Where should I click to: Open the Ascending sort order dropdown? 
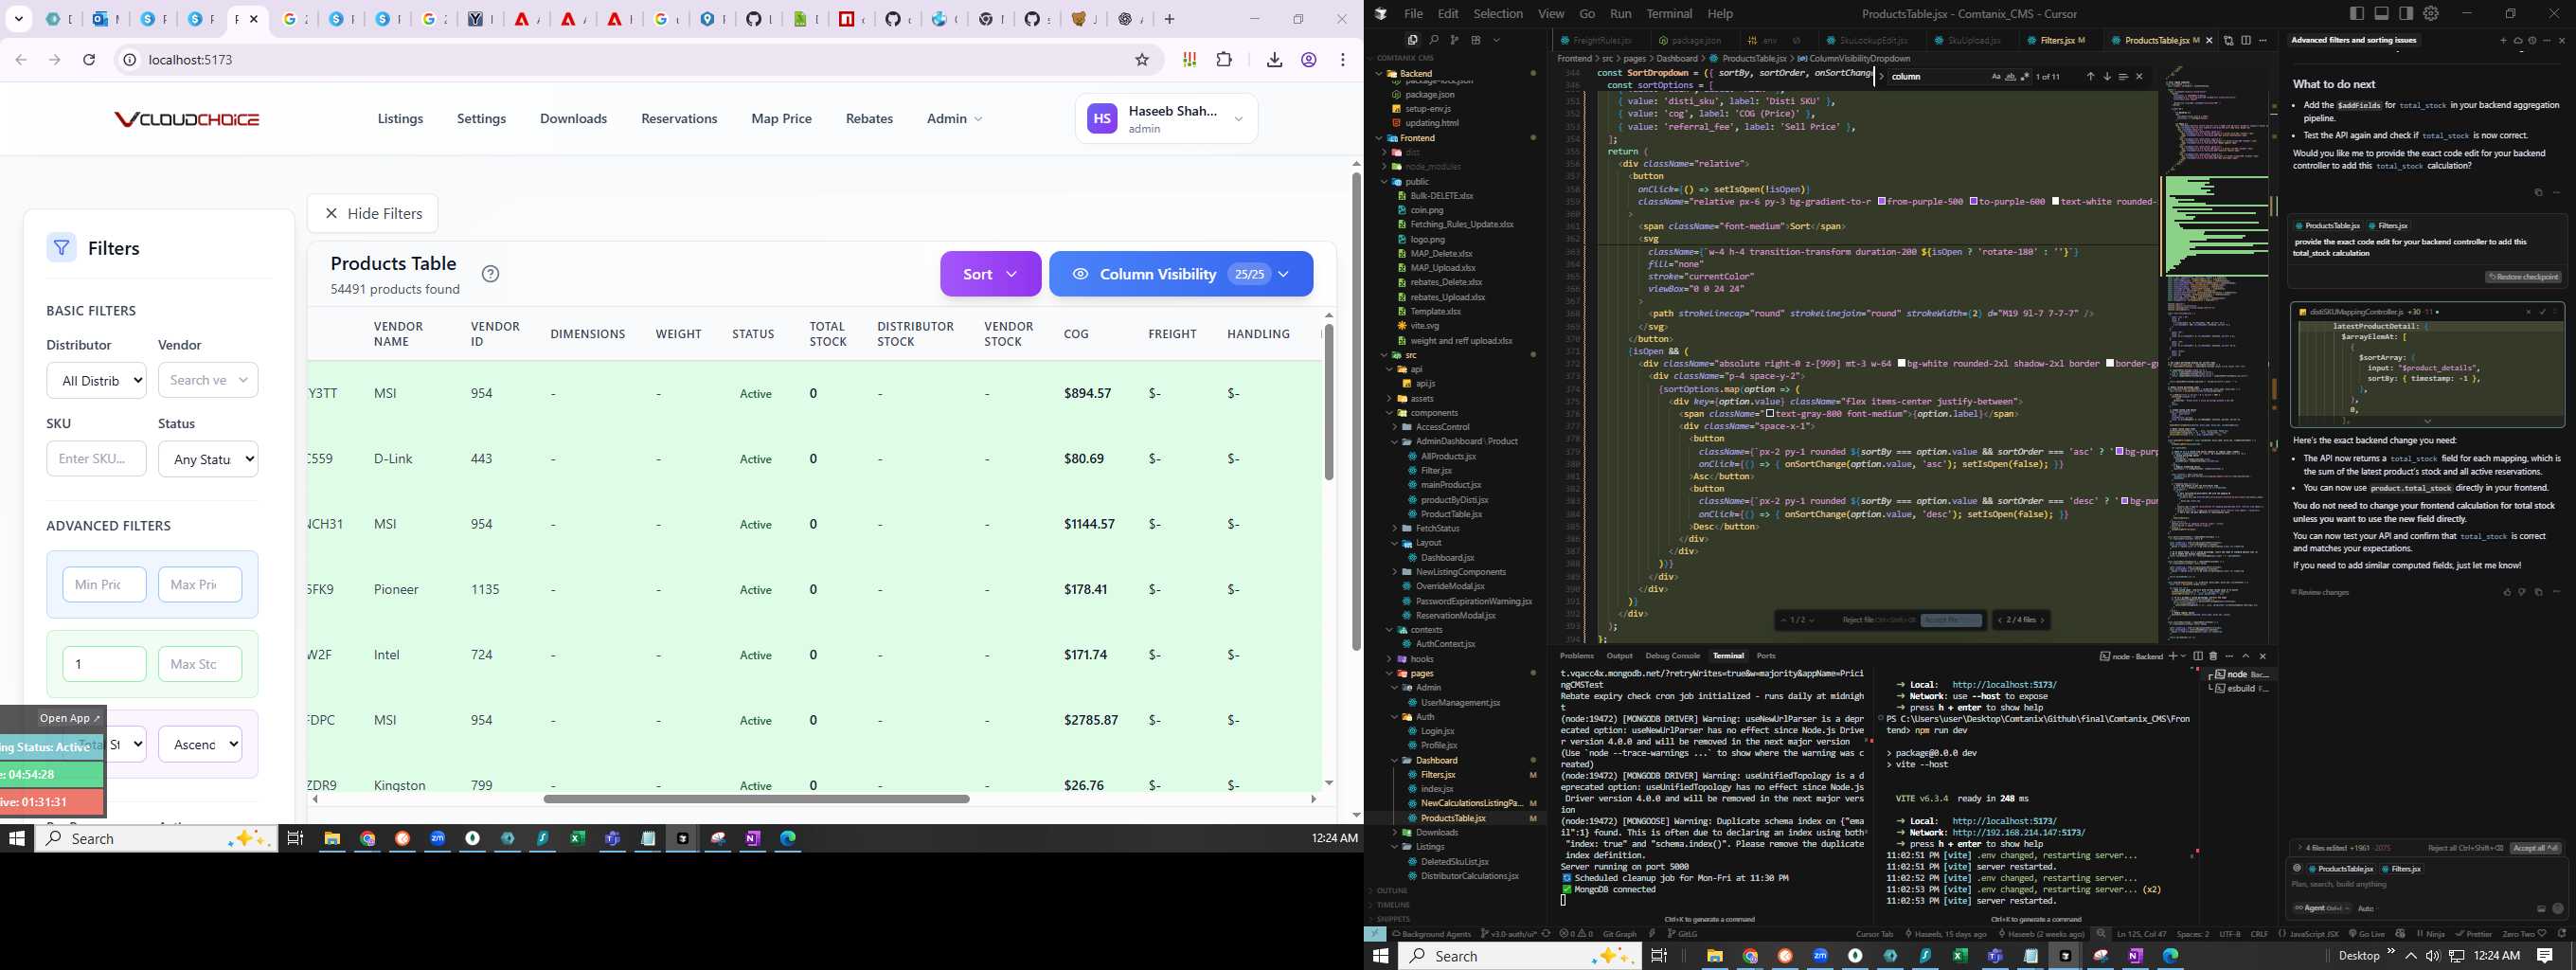(x=200, y=744)
